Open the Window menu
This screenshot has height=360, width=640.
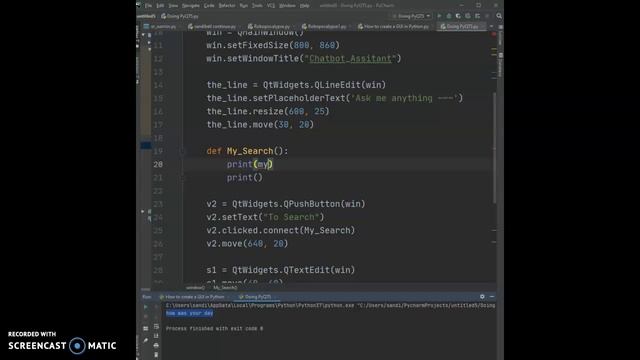pos(287,6)
